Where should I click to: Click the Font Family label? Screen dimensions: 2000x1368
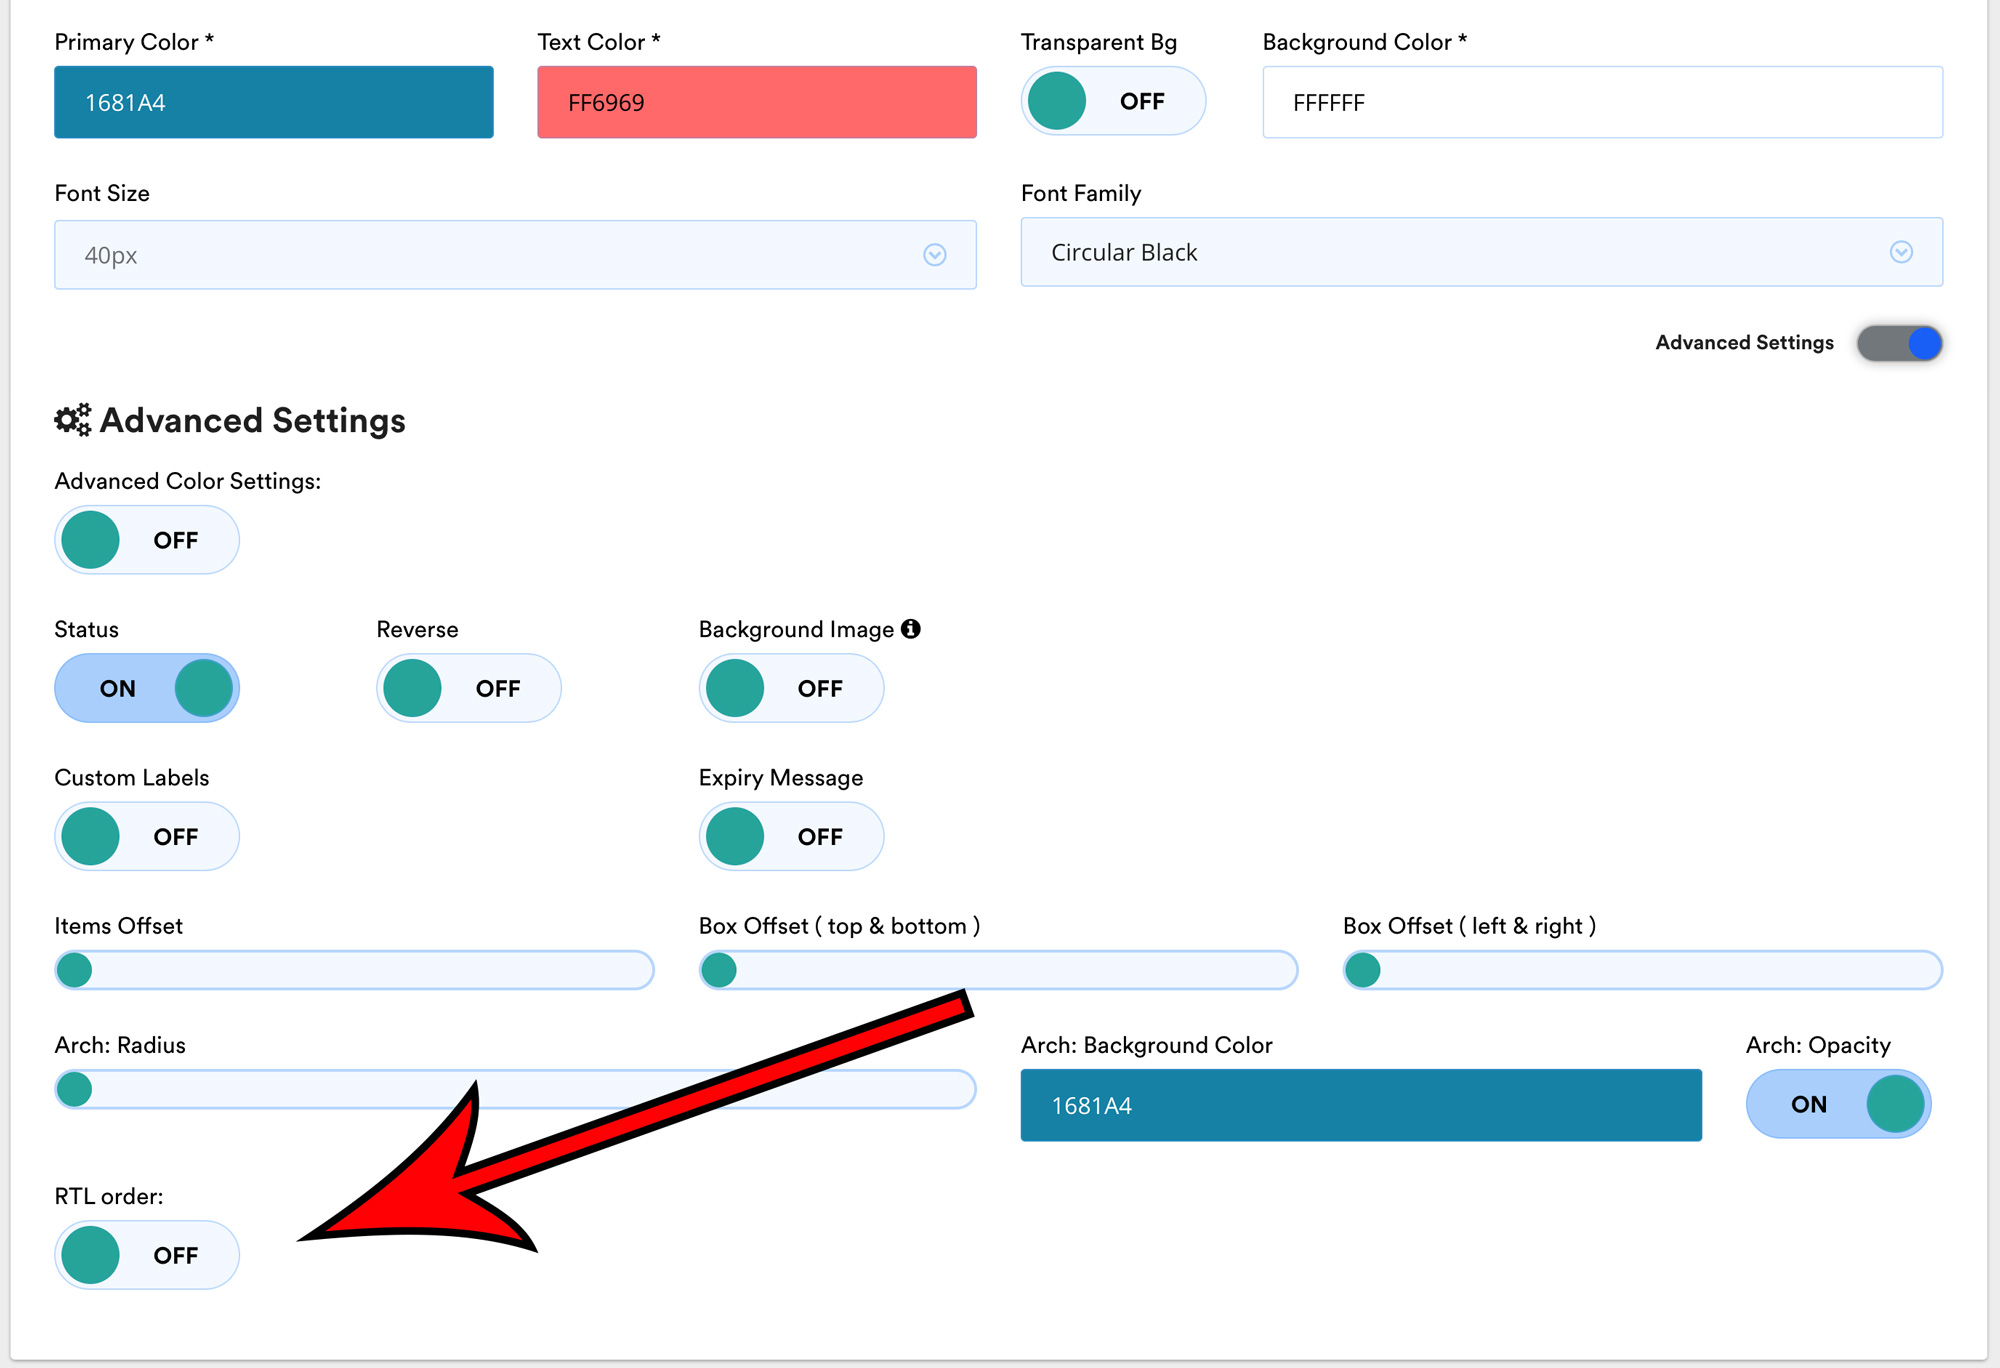click(x=1081, y=193)
